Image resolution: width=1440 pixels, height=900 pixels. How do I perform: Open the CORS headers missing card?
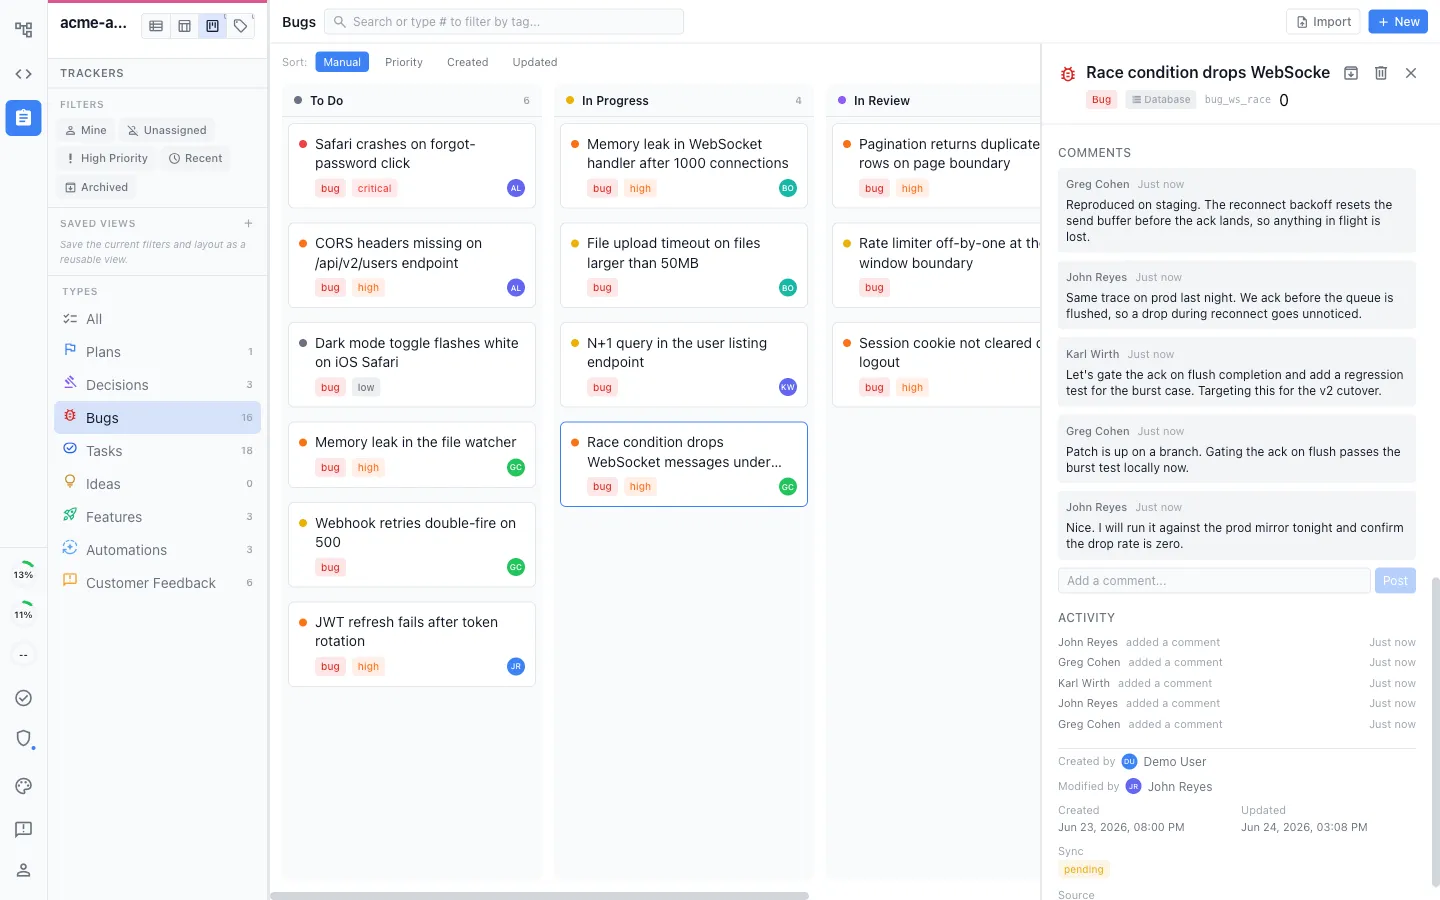412,265
